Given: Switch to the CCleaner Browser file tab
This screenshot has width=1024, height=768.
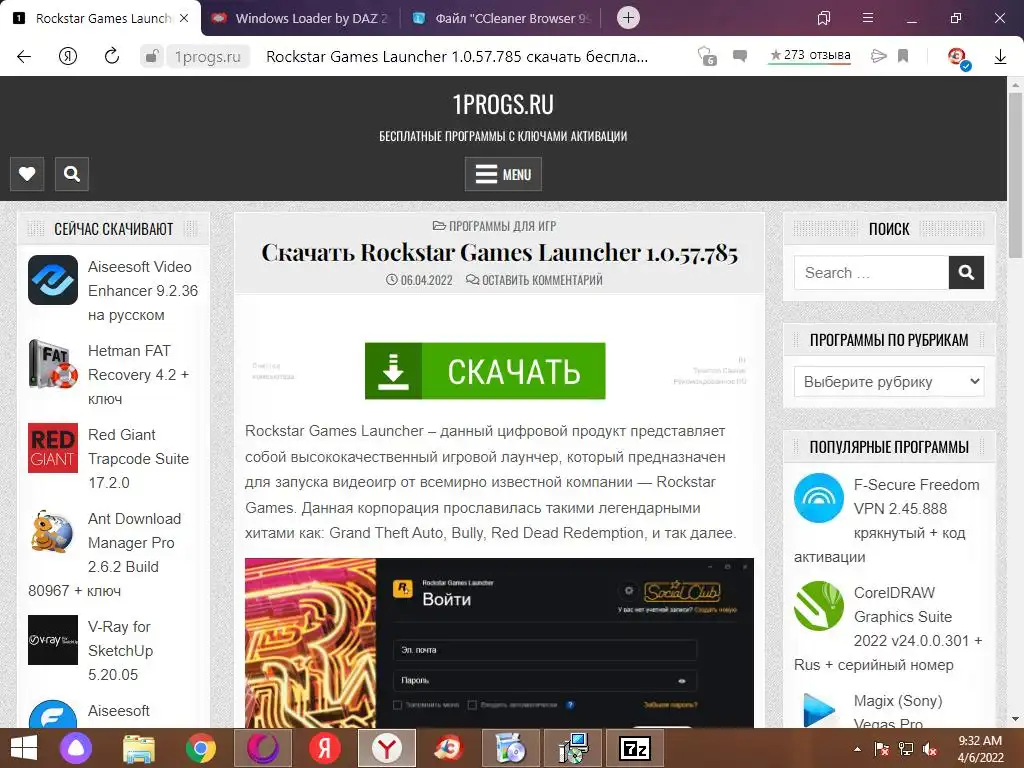Looking at the screenshot, I should coord(502,18).
